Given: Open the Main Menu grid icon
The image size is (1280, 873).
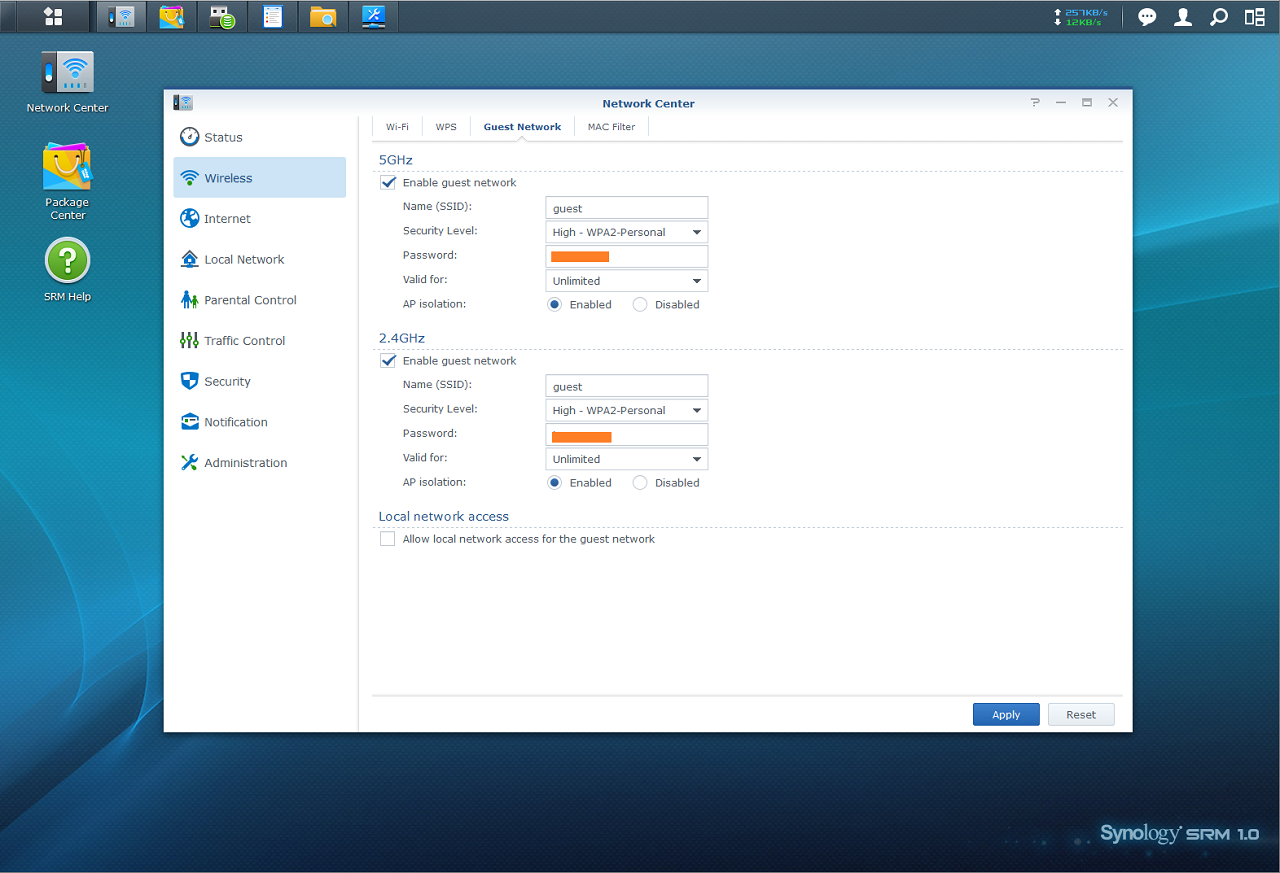Looking at the screenshot, I should point(53,17).
